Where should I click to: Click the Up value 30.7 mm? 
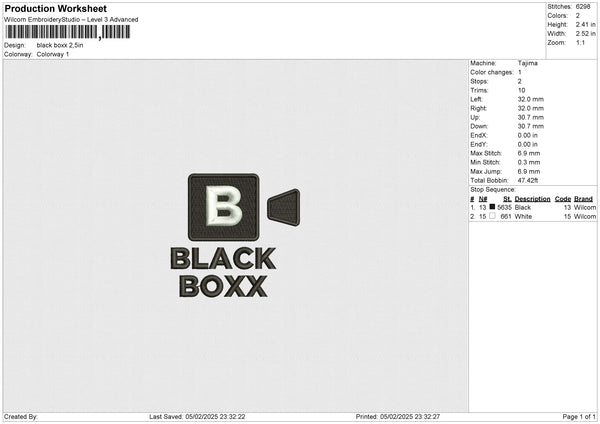(530, 117)
